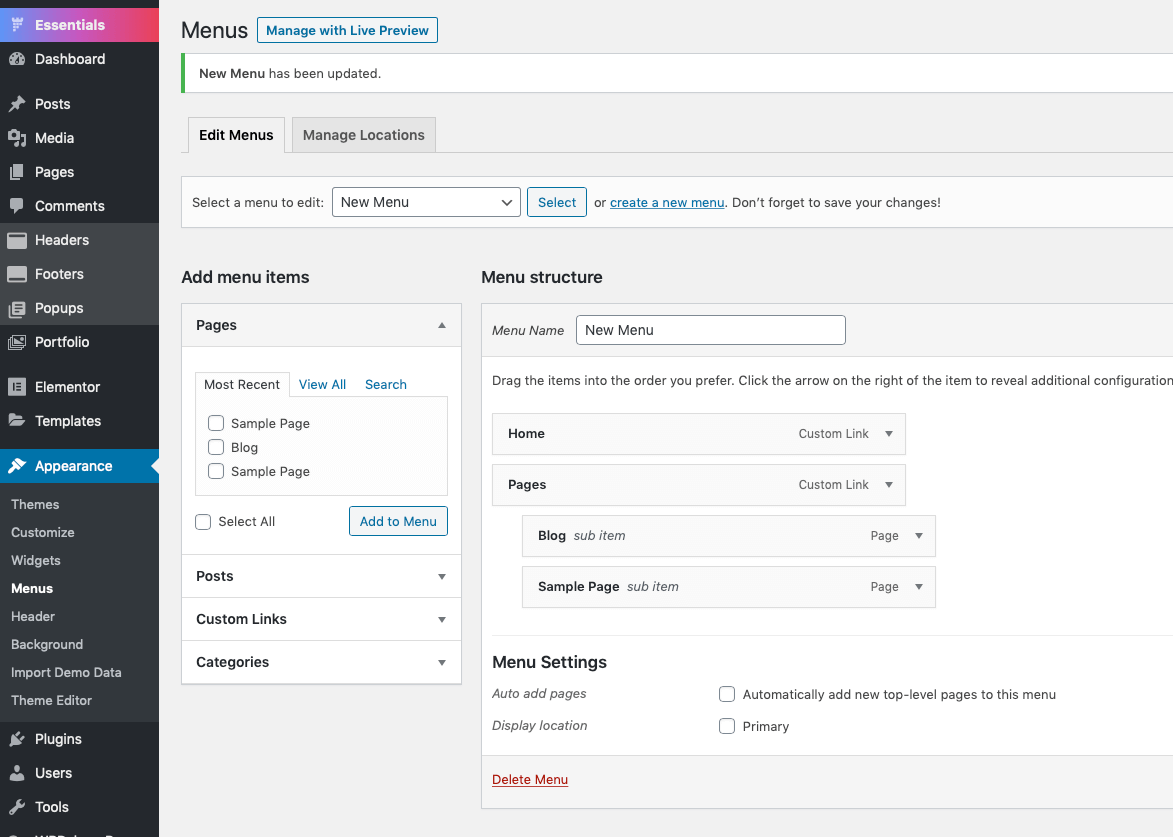Screen dimensions: 1173x837
Task: Open the Media library icon
Action: coord(16,138)
